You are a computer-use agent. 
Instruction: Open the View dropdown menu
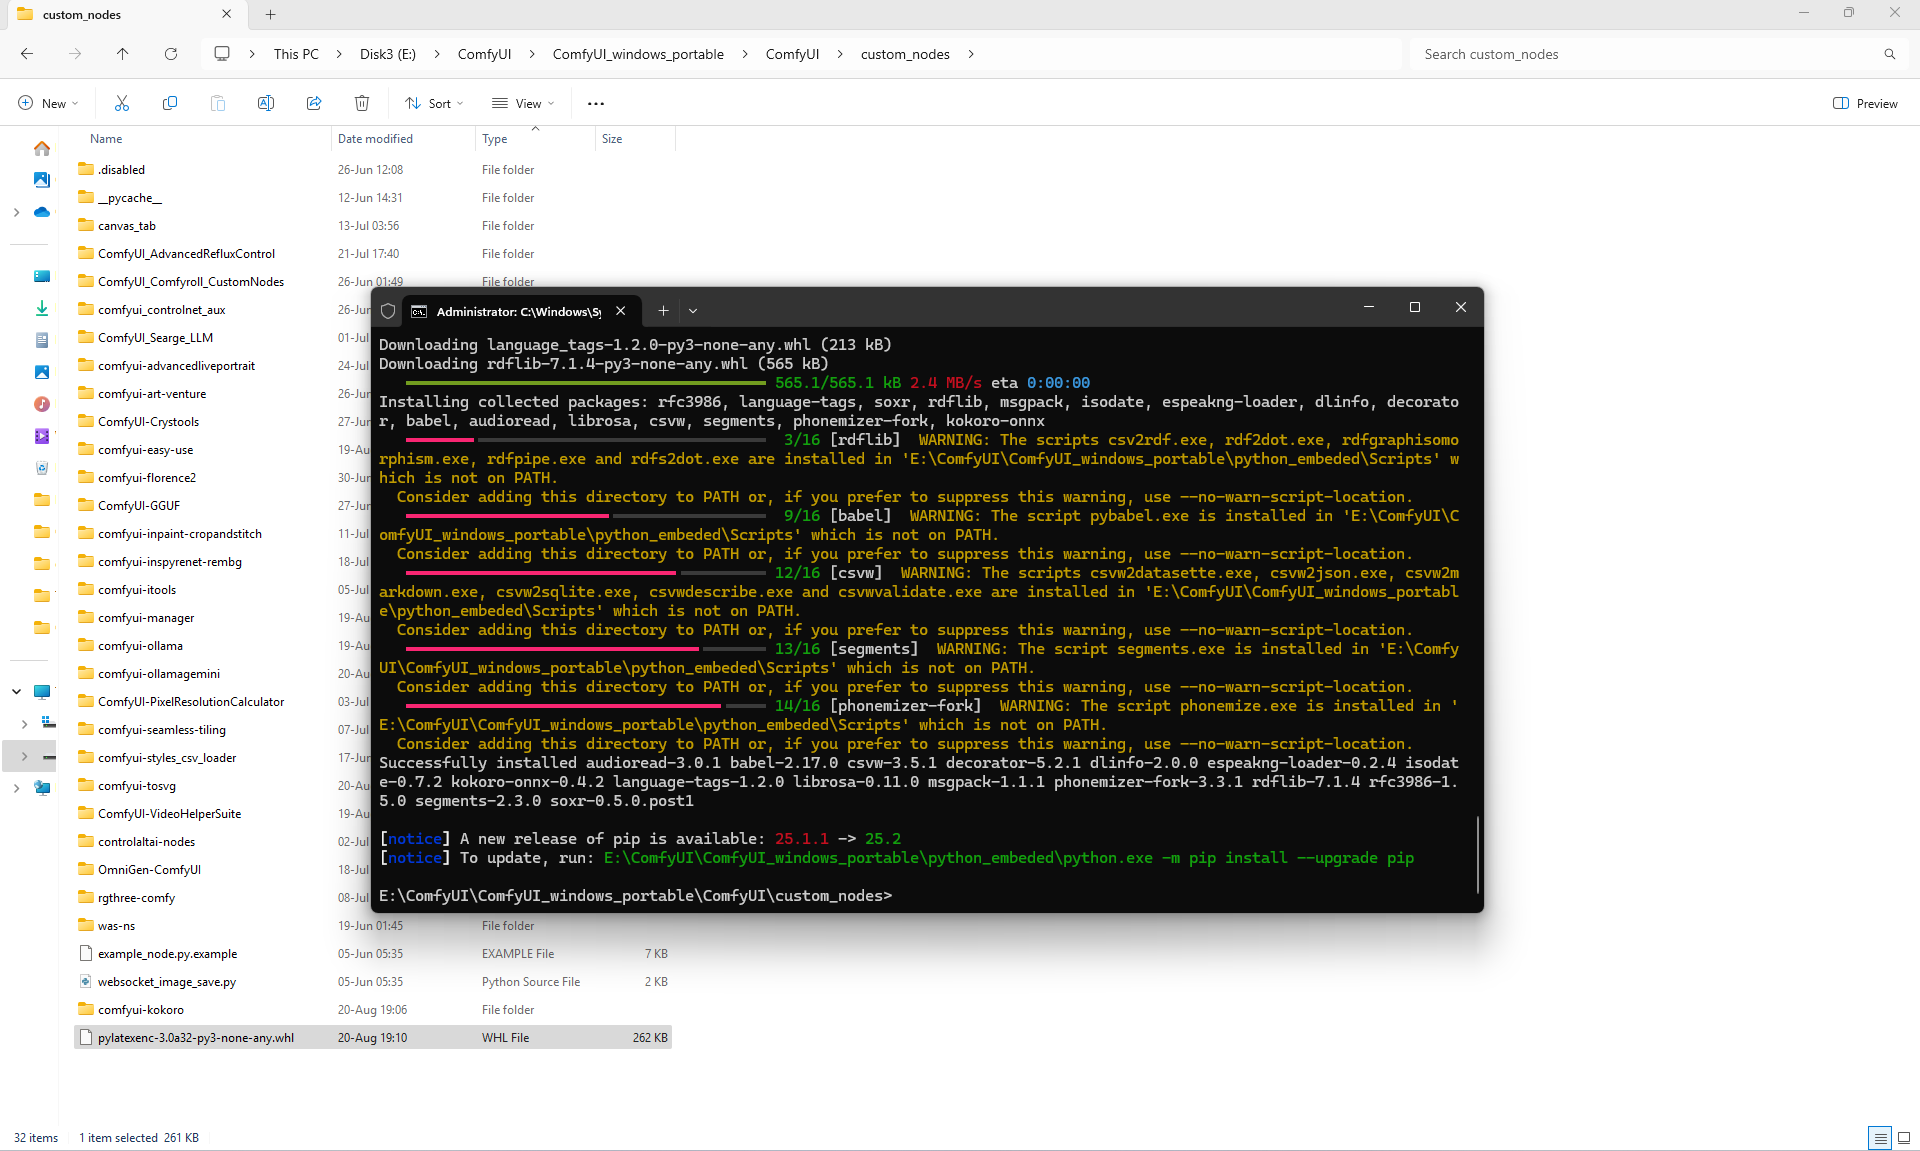[523, 103]
